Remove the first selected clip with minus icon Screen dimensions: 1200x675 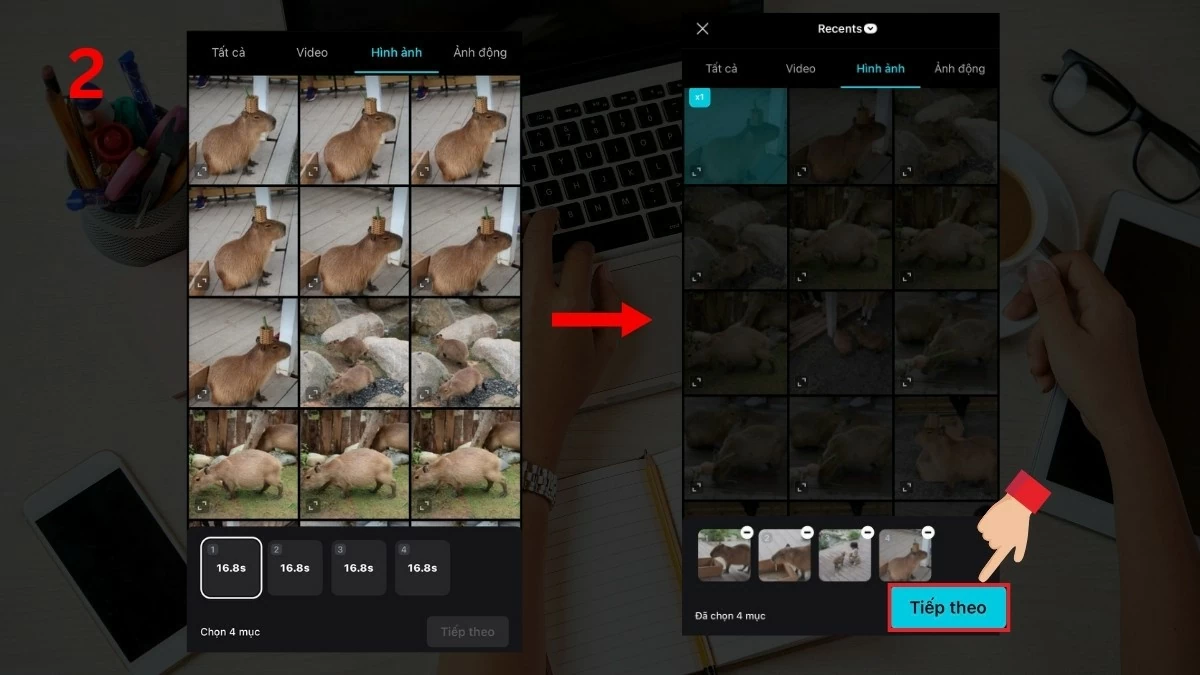[746, 533]
